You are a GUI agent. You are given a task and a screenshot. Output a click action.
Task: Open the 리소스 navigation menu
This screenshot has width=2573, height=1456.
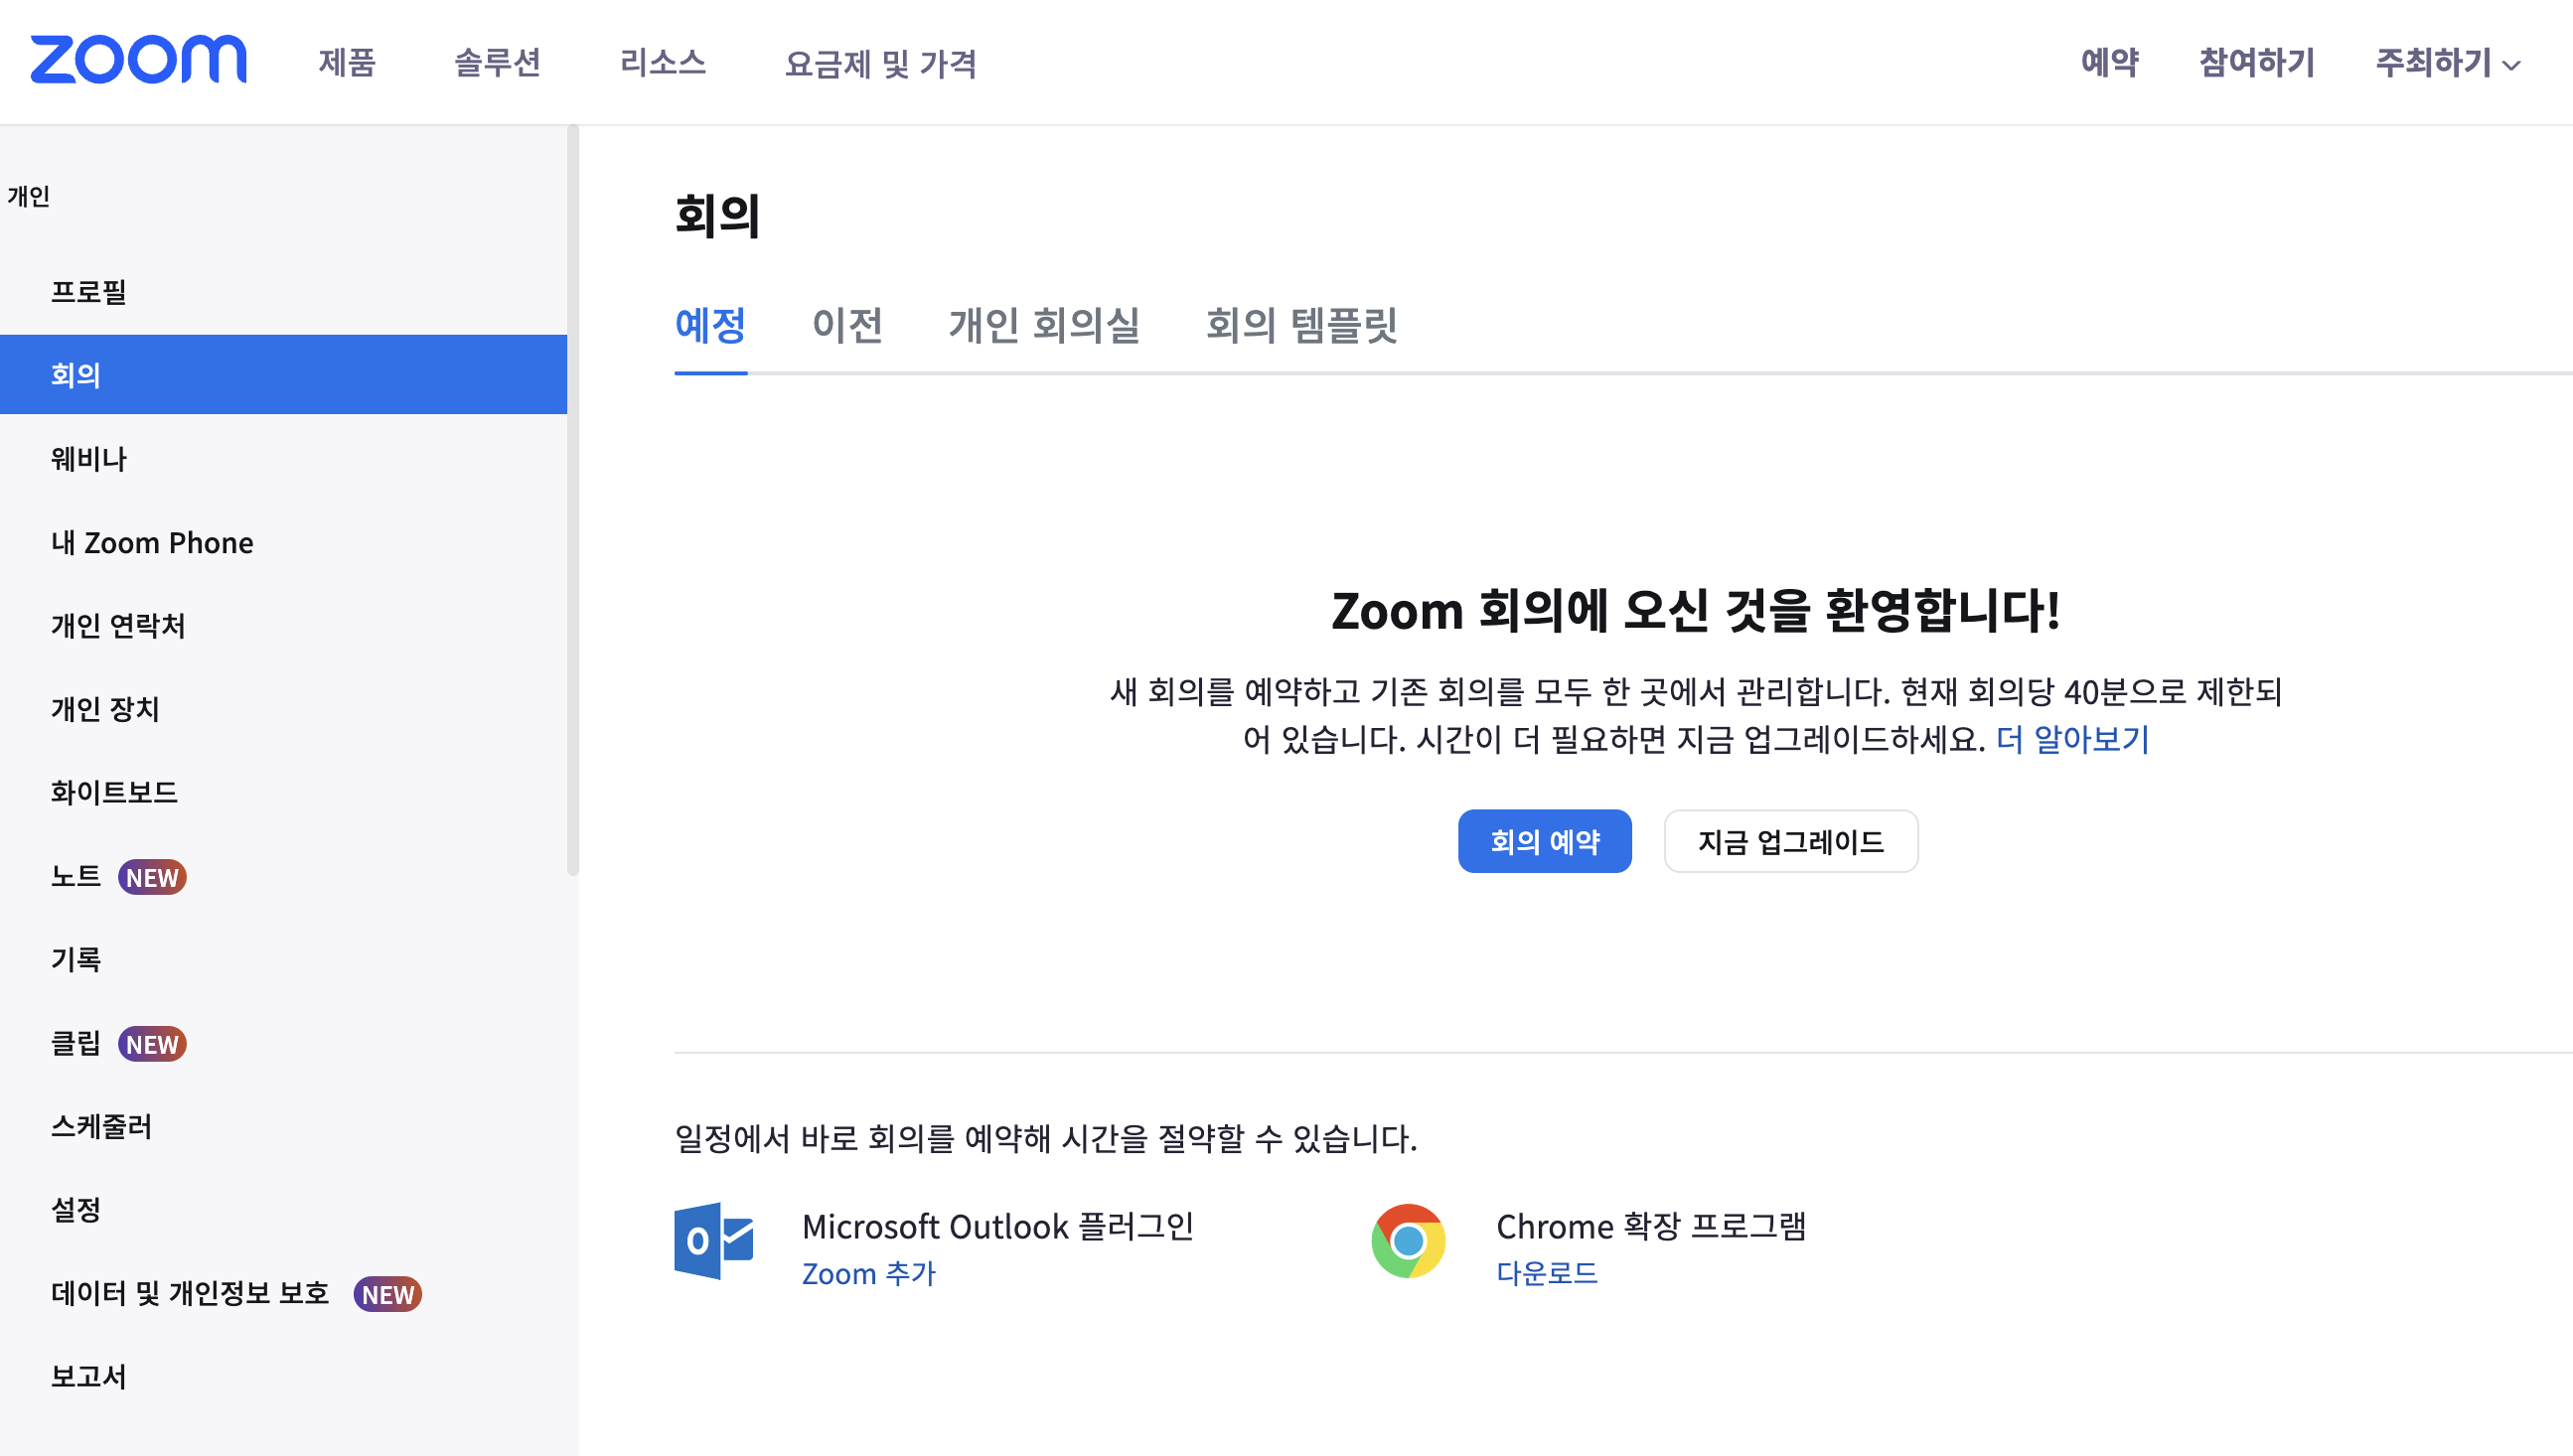click(x=662, y=62)
